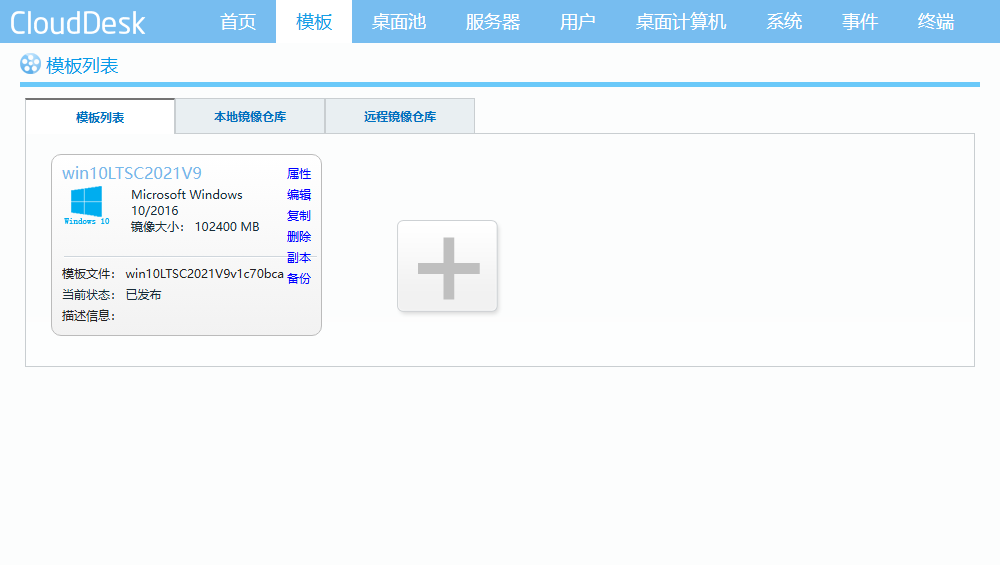Click the 属性 link for win10LTSC2021V9
This screenshot has width=1000, height=565.
[x=299, y=173]
